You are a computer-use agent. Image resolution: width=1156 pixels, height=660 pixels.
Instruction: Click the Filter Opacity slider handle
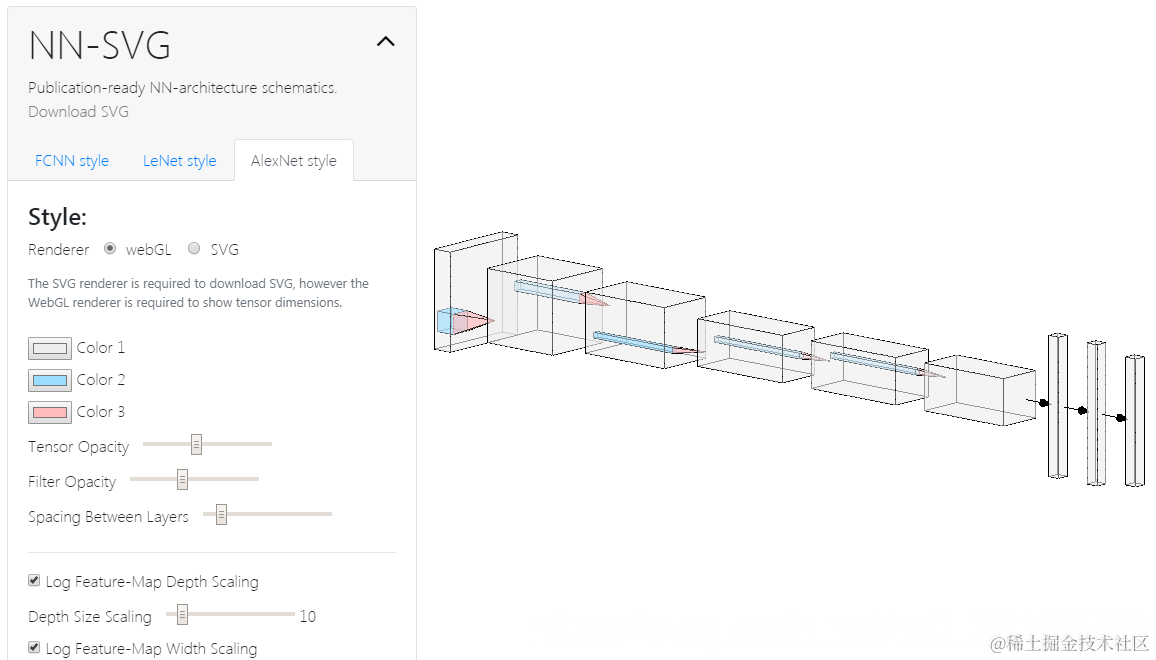pos(182,479)
